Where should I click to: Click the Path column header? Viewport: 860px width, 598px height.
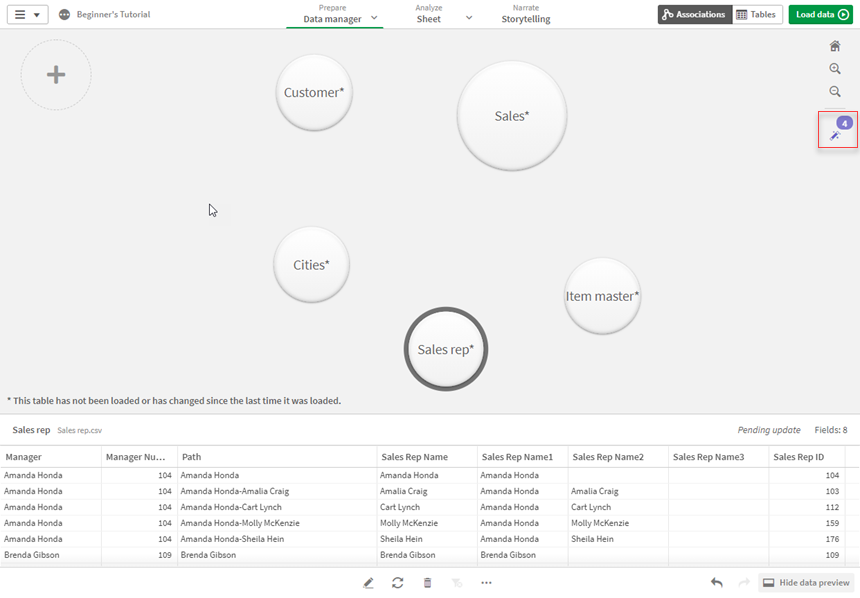[x=277, y=456]
